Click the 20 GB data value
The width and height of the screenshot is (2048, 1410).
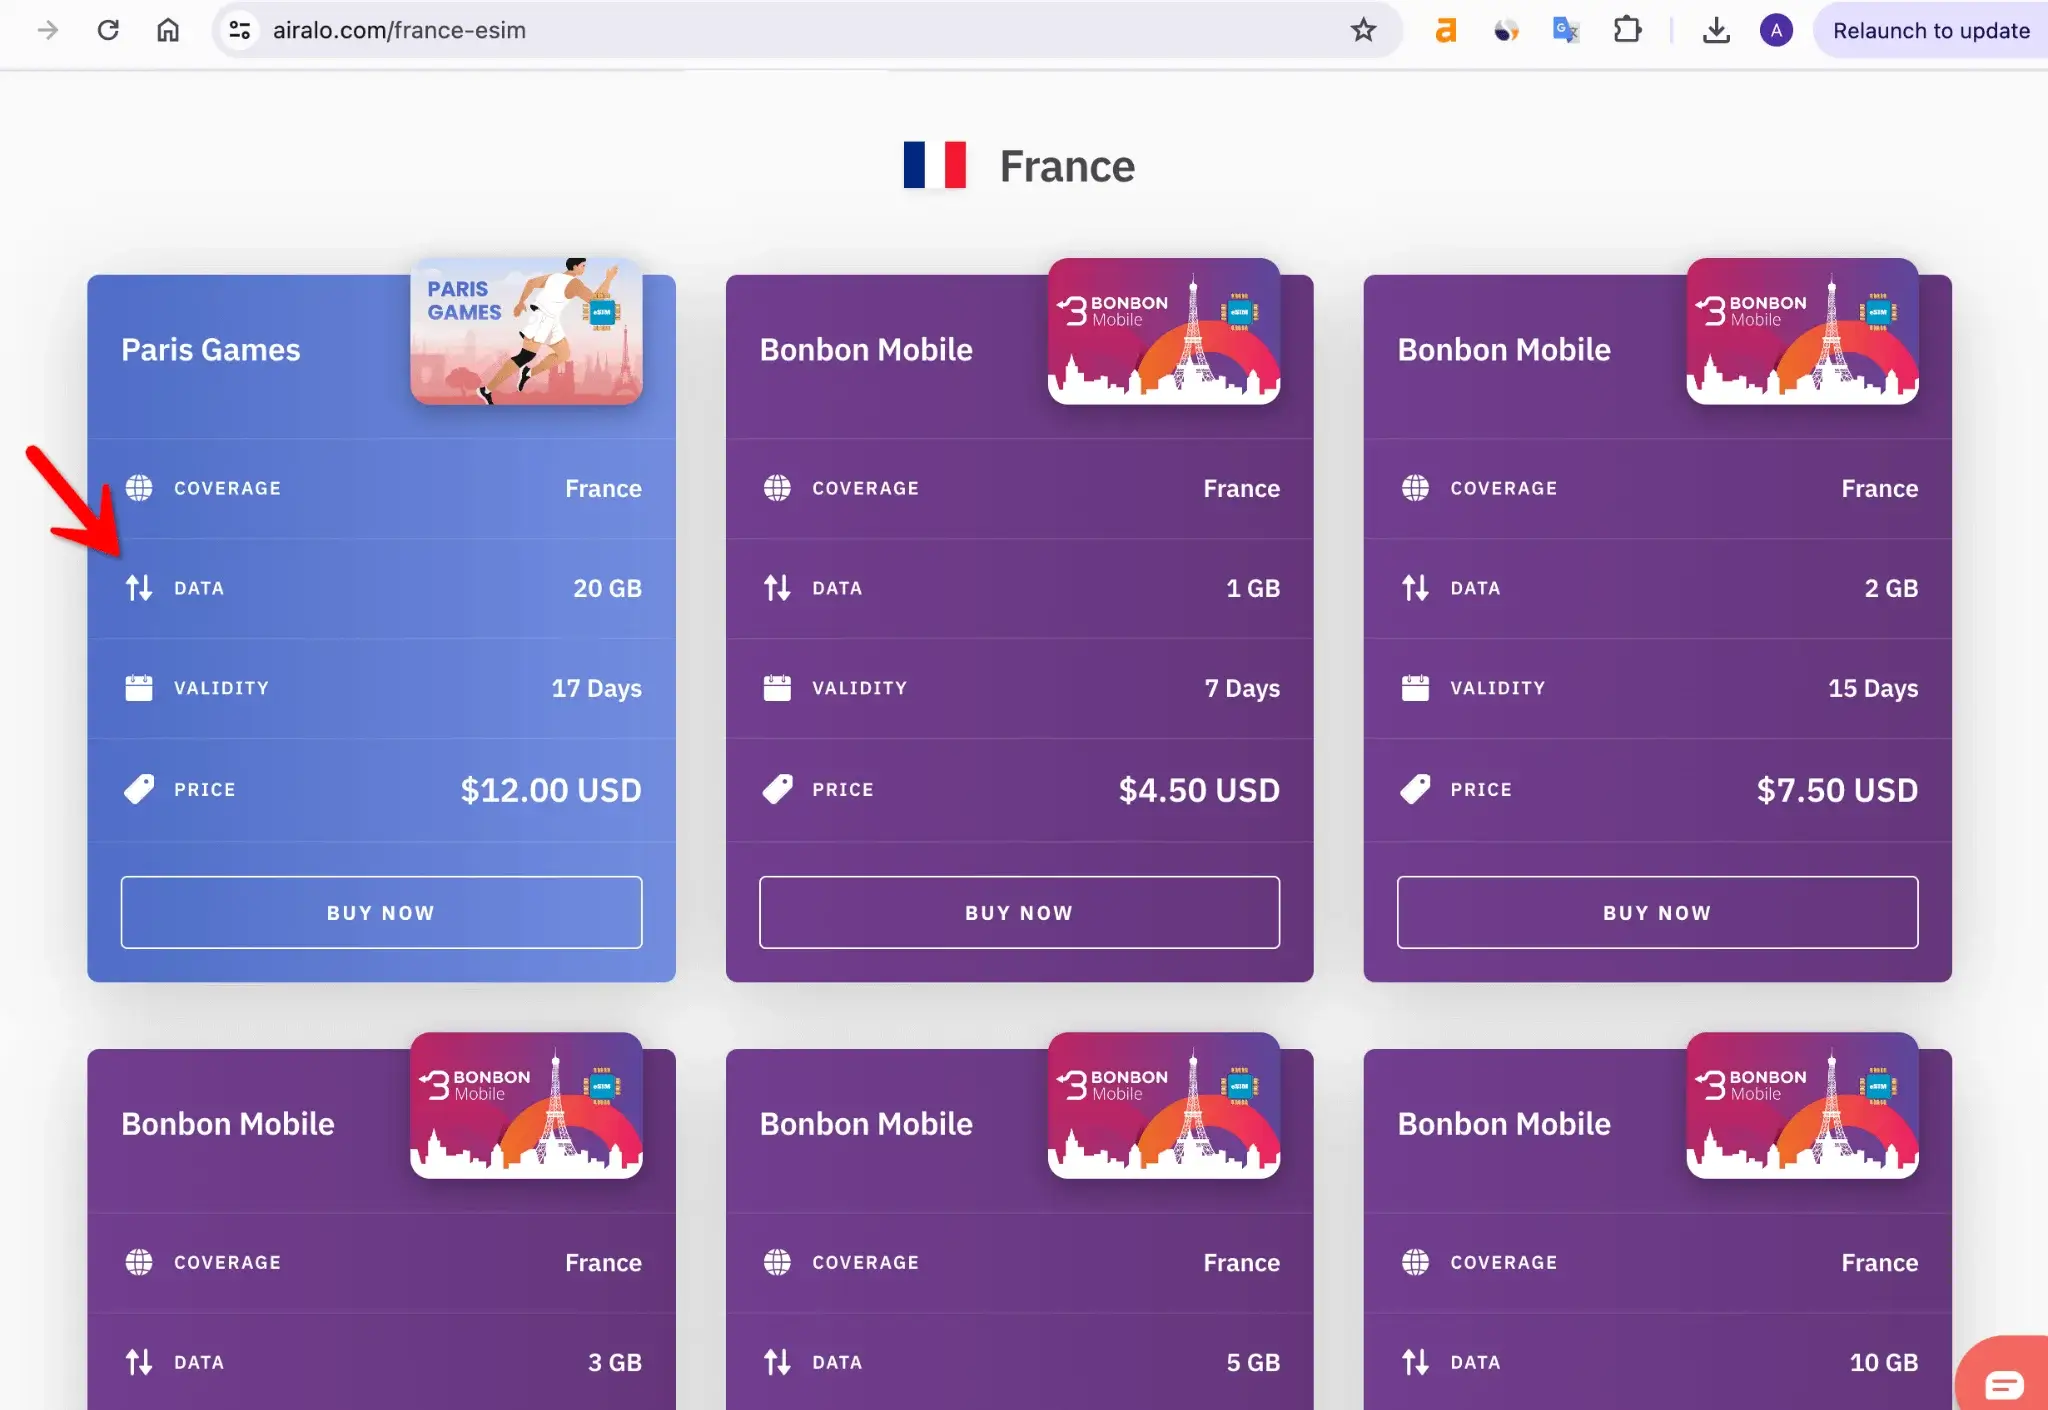tap(607, 588)
